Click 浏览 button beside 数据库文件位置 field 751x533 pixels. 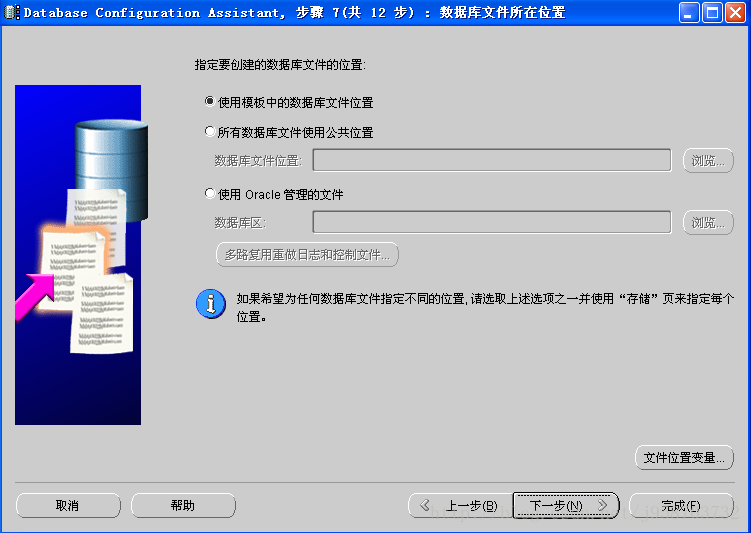[x=708, y=160]
